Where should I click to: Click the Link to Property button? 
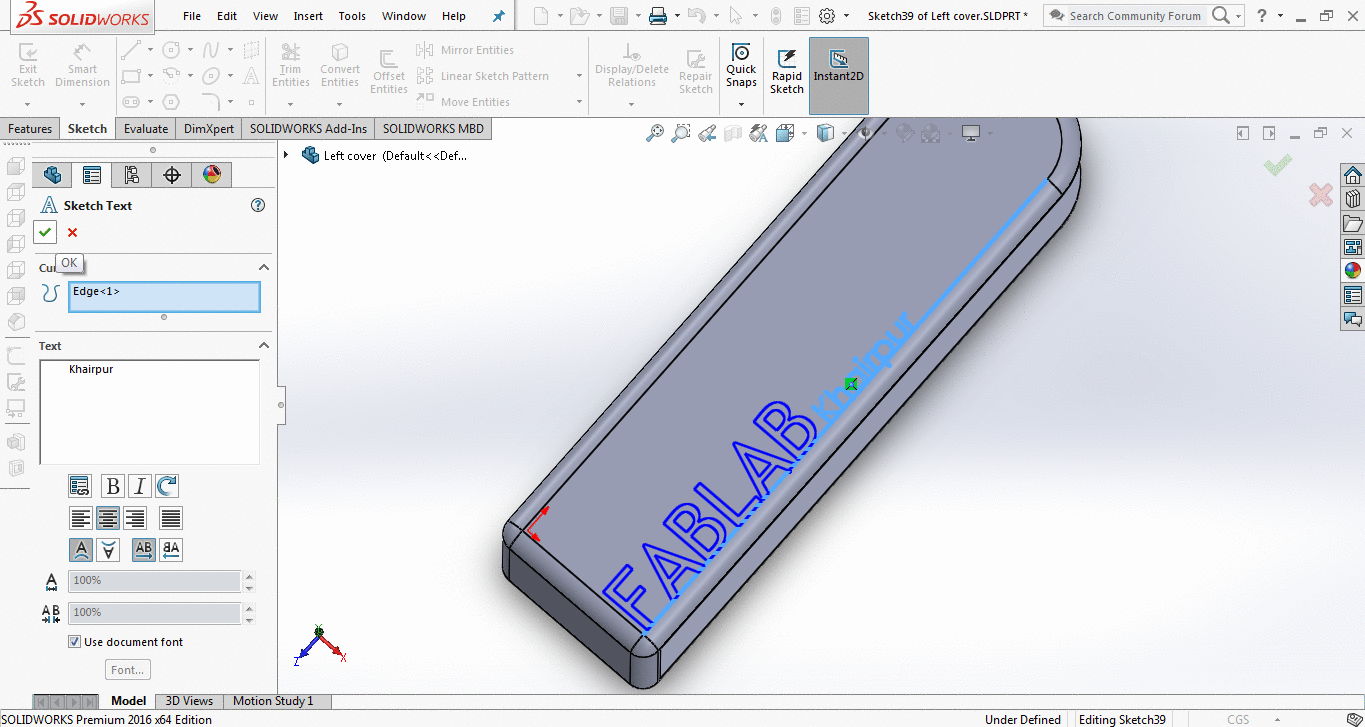[80, 487]
